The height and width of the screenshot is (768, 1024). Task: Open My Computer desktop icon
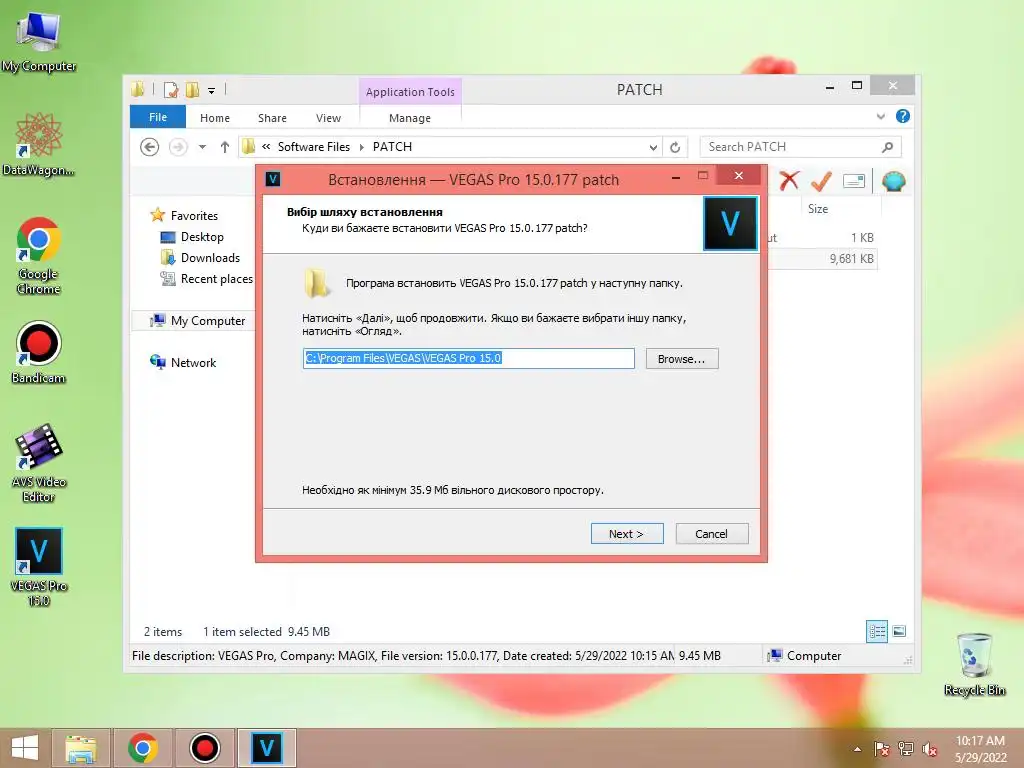click(x=39, y=42)
